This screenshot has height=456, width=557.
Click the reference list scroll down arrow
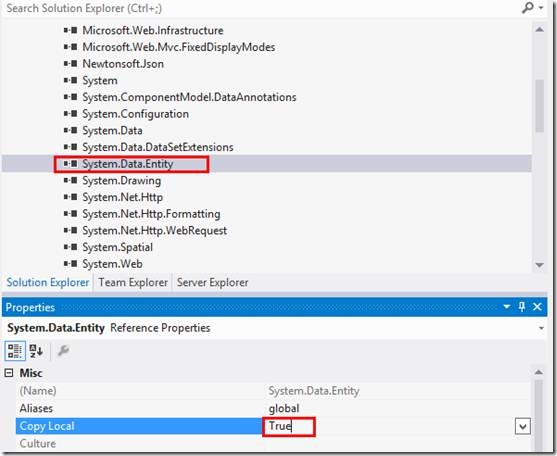539,265
